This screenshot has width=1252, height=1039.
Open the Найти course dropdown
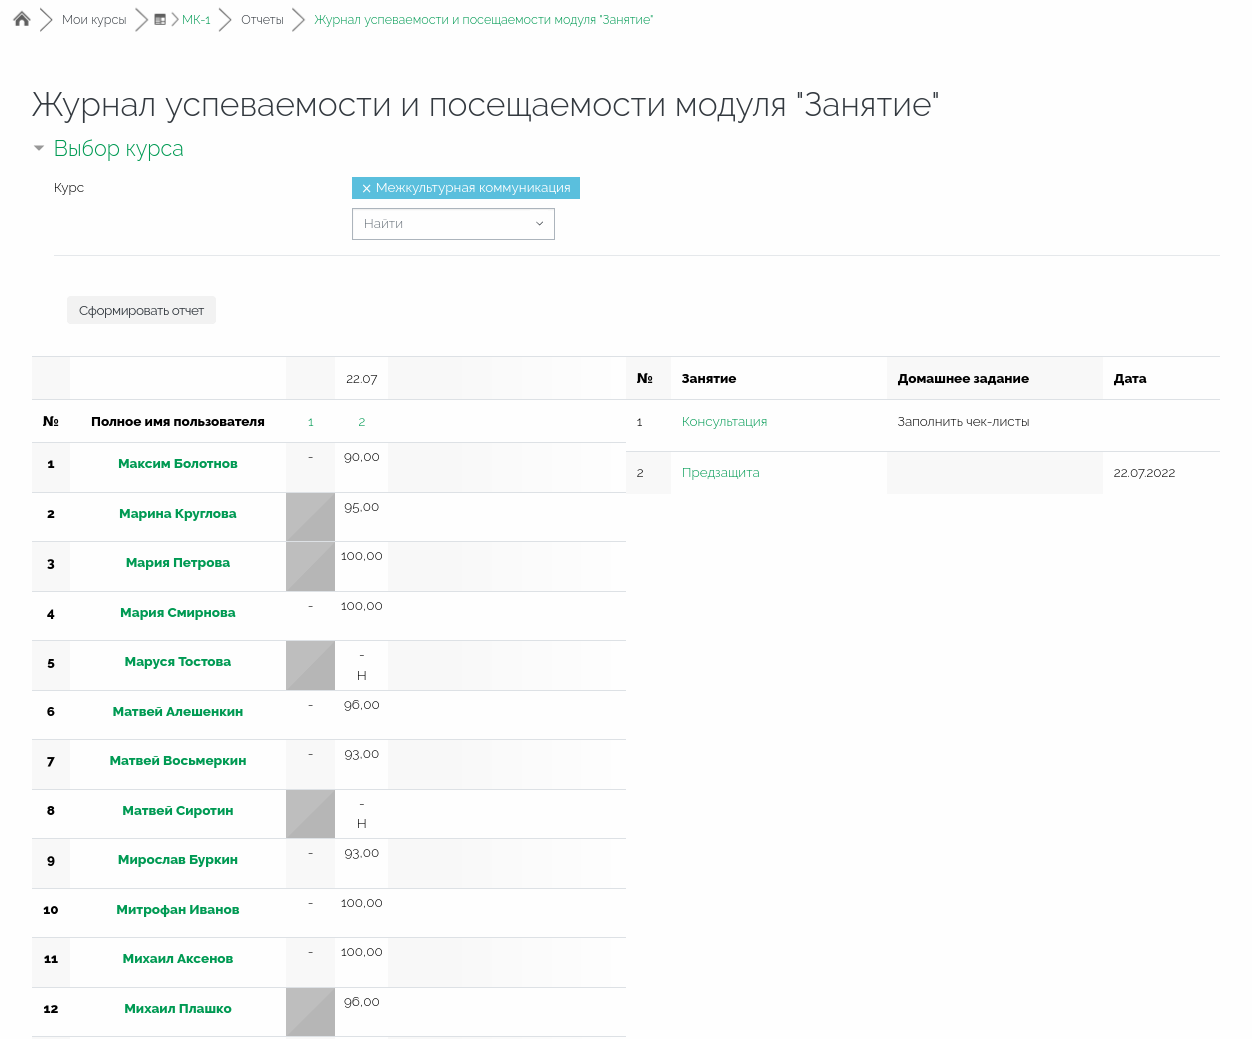tap(453, 224)
